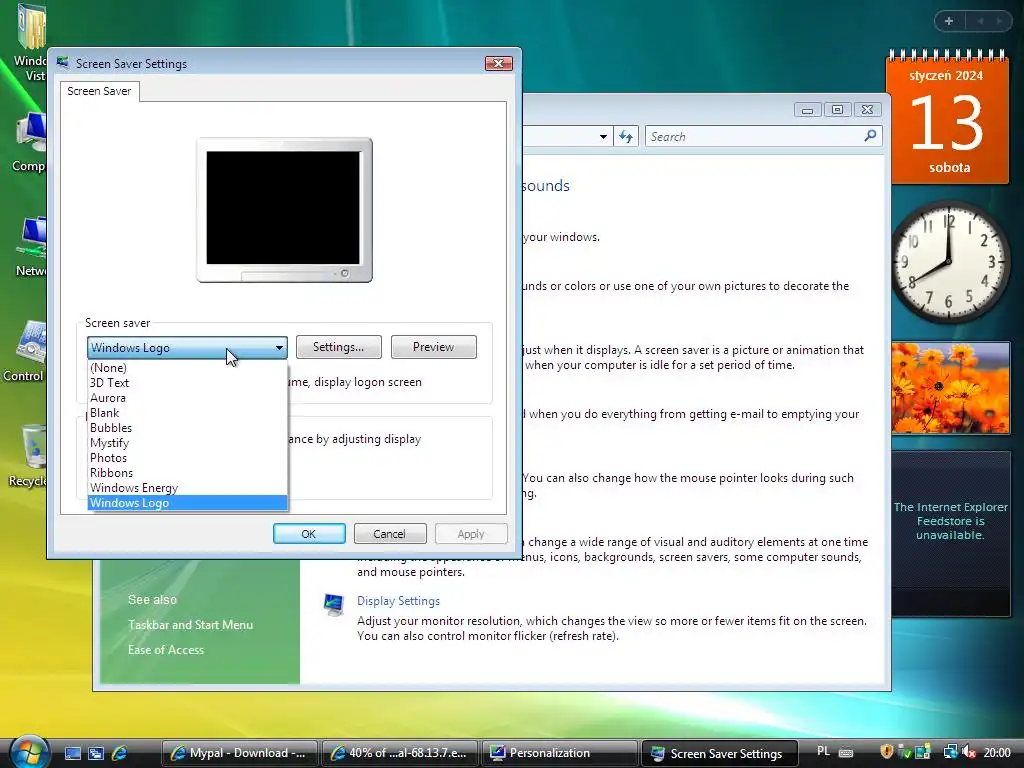Select Mystify screen saver
This screenshot has height=768, width=1024.
click(187, 443)
